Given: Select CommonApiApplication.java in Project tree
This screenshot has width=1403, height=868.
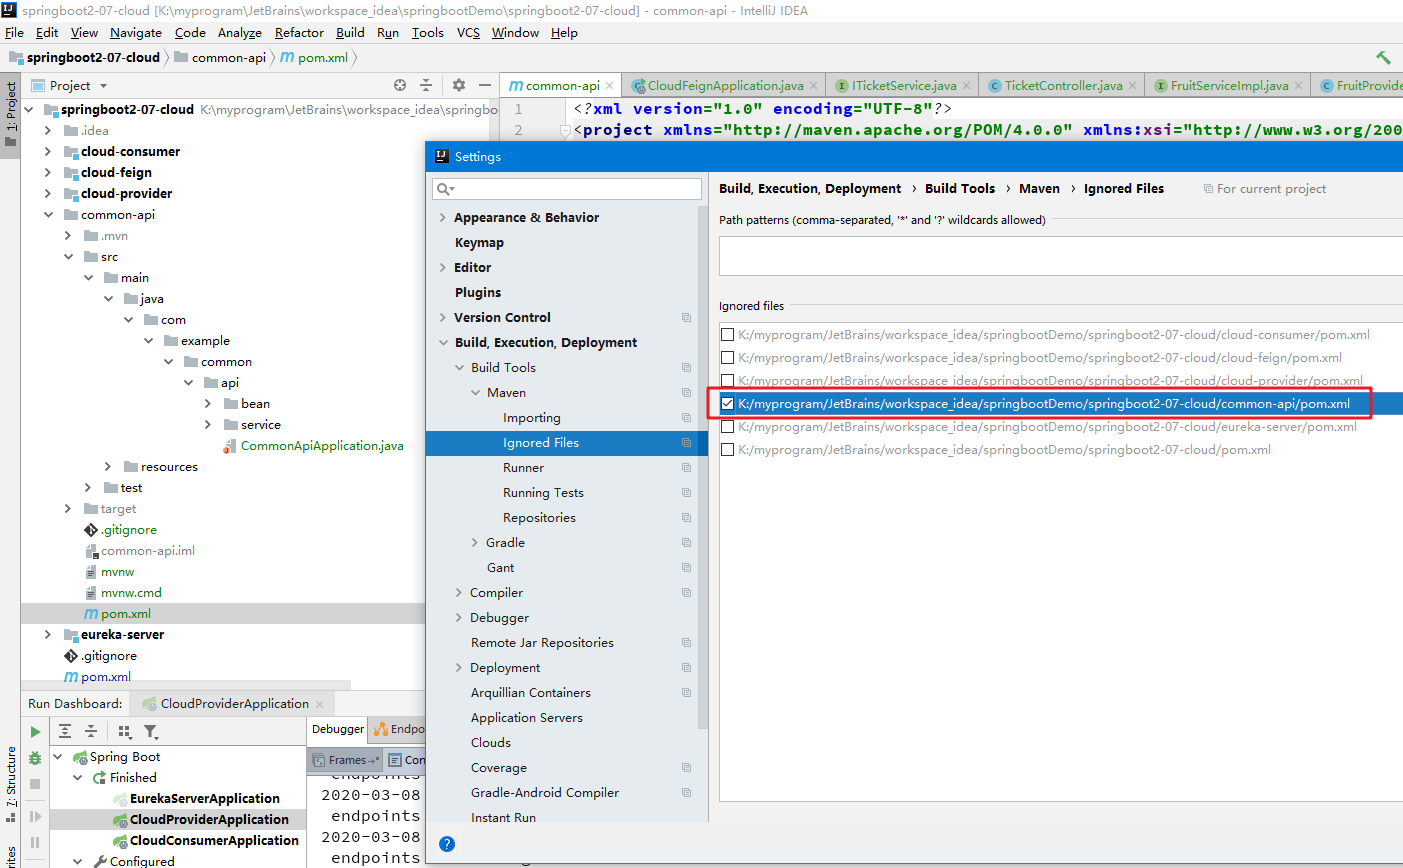Looking at the screenshot, I should 322,446.
